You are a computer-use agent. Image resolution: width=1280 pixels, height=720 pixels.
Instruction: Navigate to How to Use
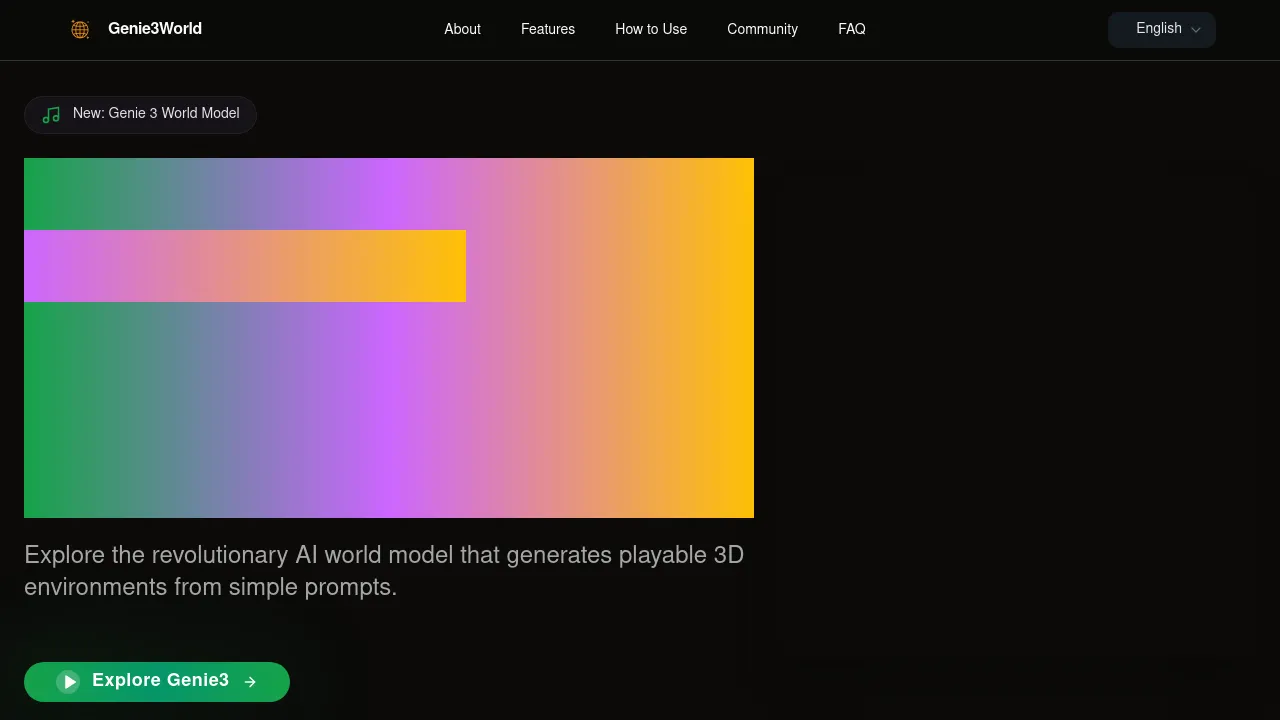(651, 29)
